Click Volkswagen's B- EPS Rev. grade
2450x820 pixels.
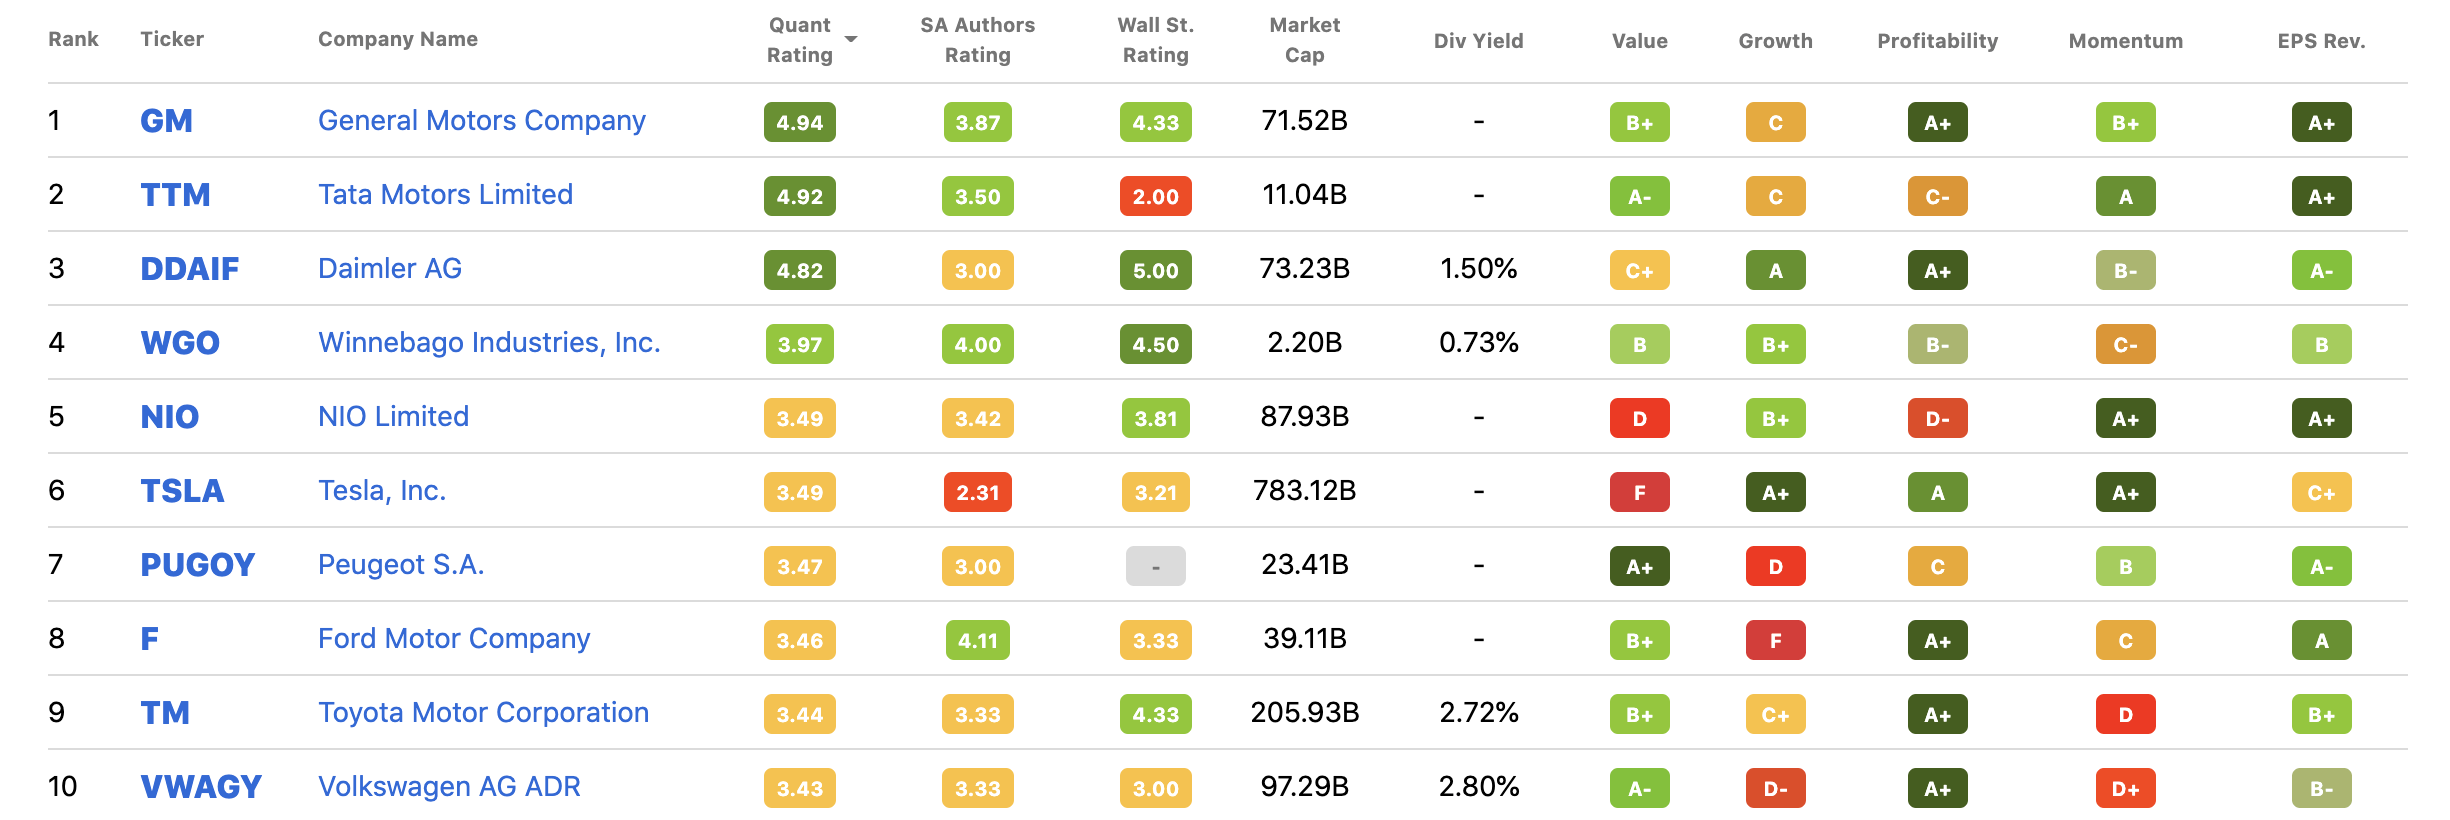coord(2321,789)
